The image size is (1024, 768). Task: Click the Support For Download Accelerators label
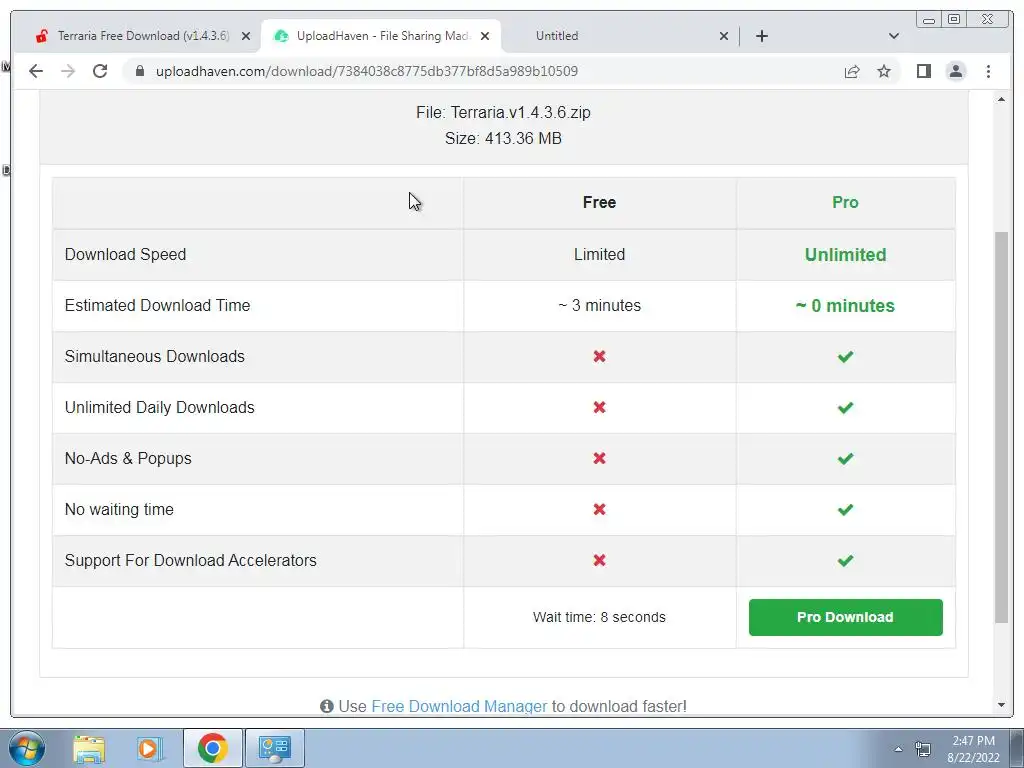[x=191, y=560]
